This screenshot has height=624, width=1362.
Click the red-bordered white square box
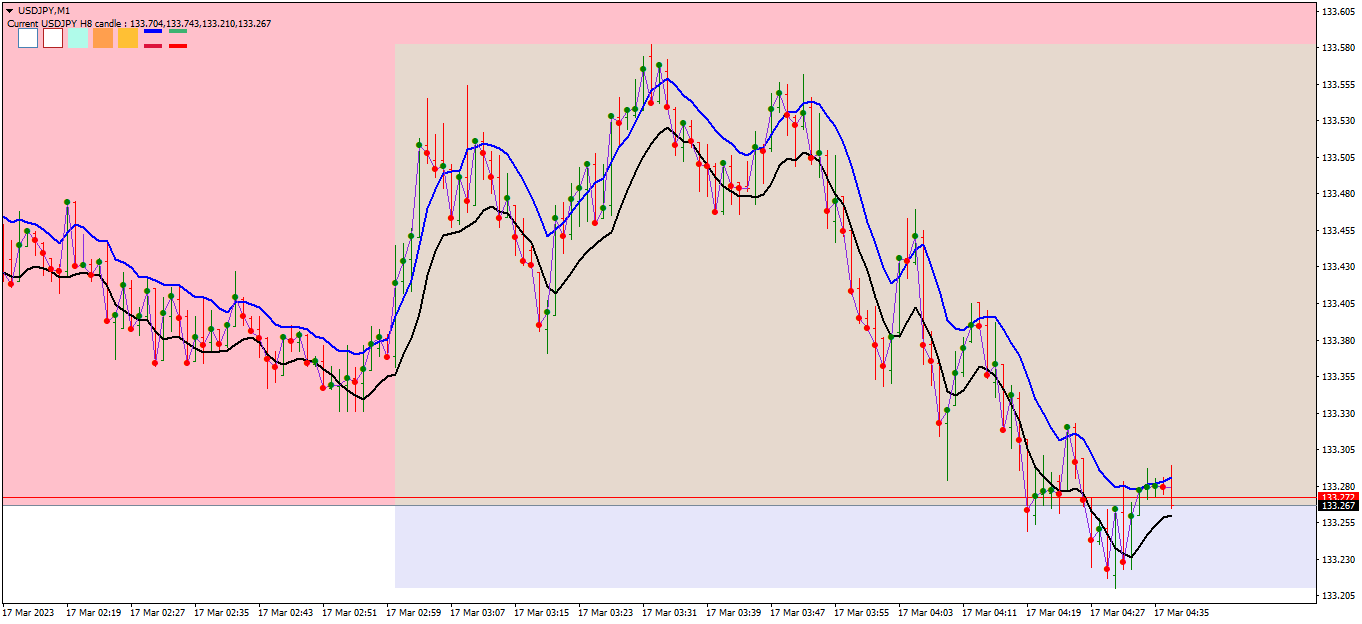coord(53,38)
